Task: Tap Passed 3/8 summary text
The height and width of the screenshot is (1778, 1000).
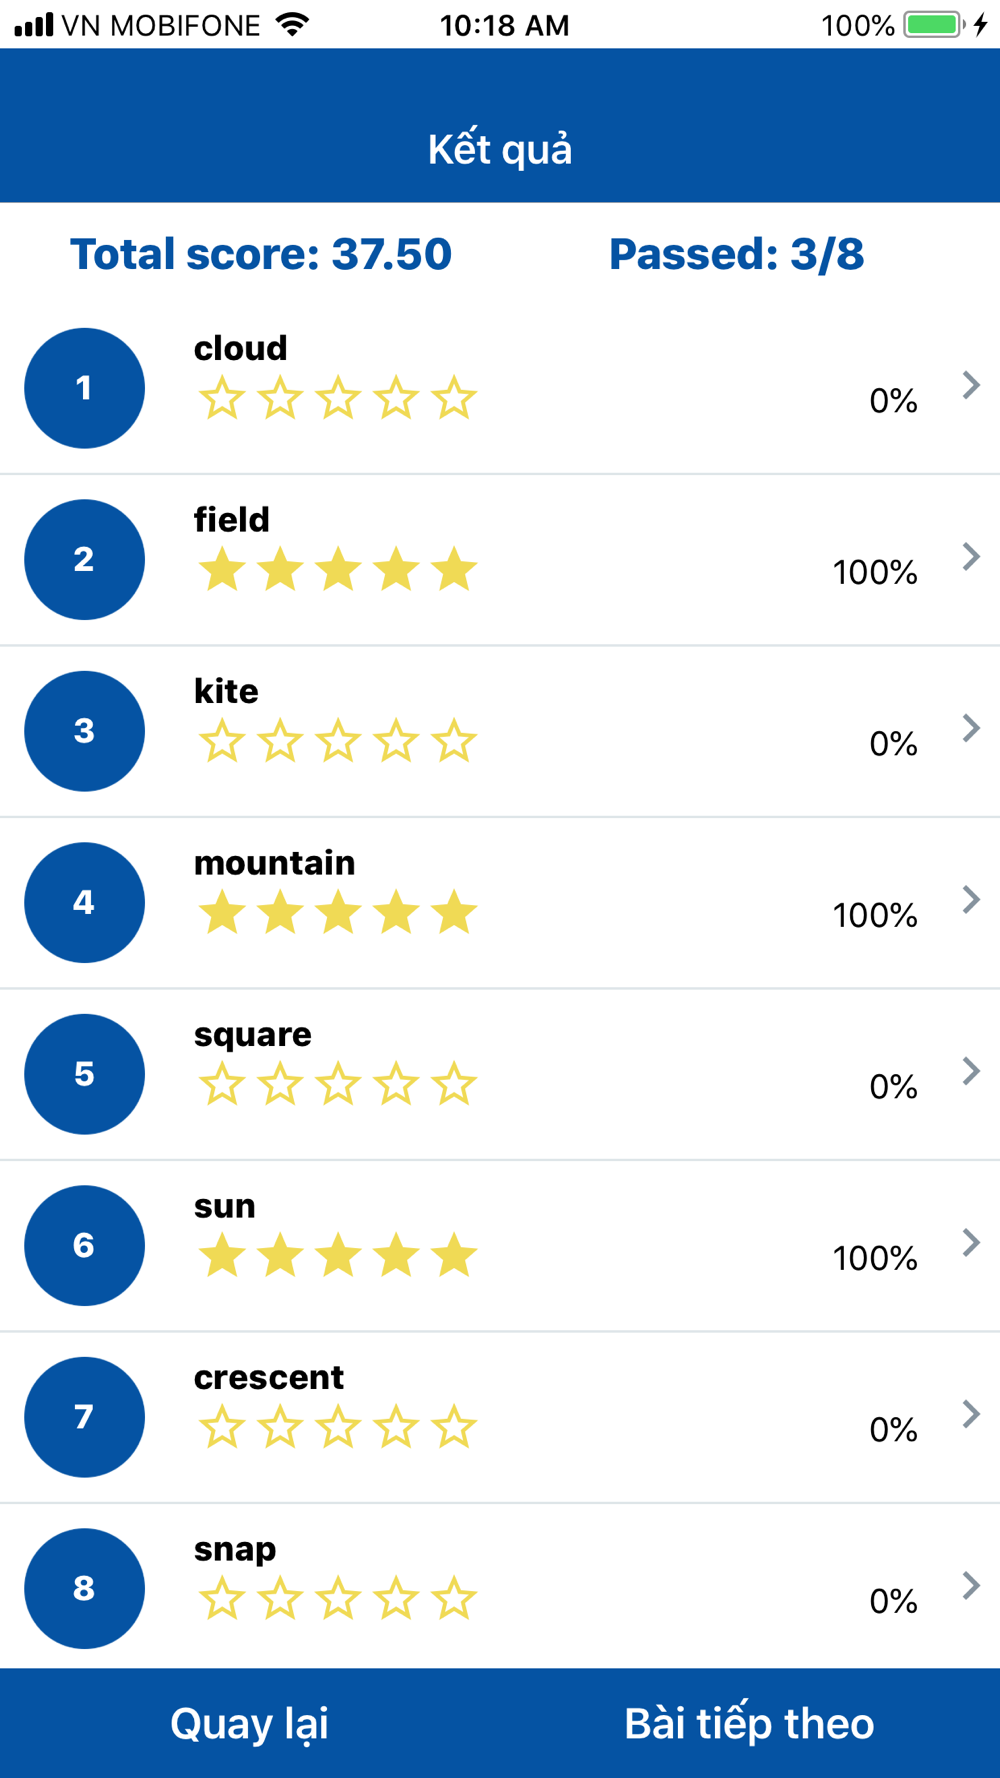Action: tap(736, 254)
